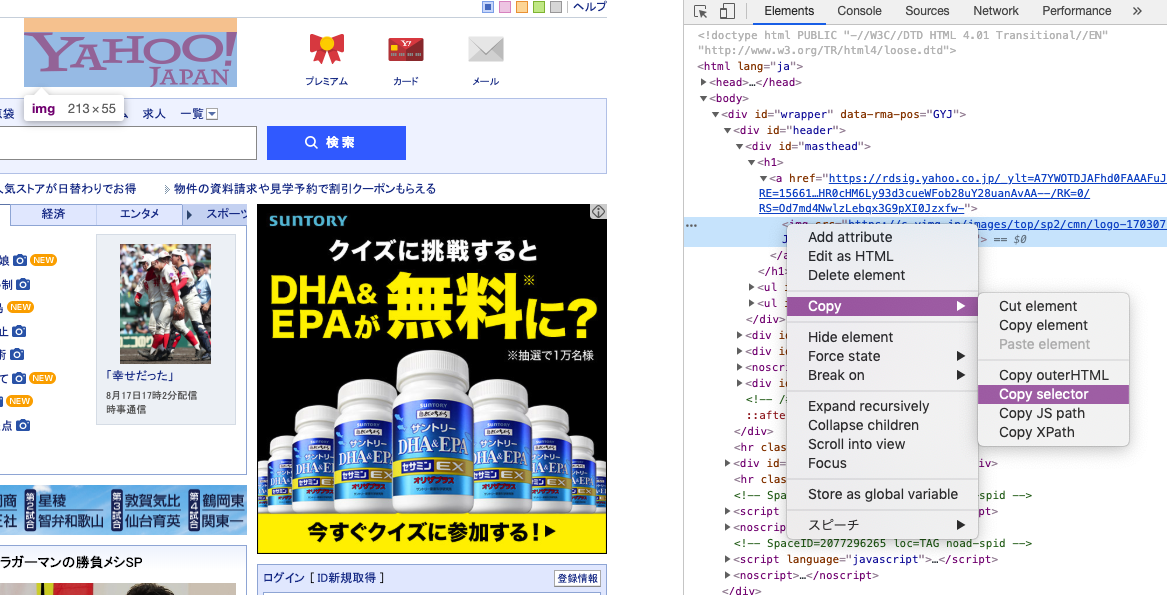Select the blue color theme swatch
Image resolution: width=1167 pixels, height=595 pixels.
[488, 7]
